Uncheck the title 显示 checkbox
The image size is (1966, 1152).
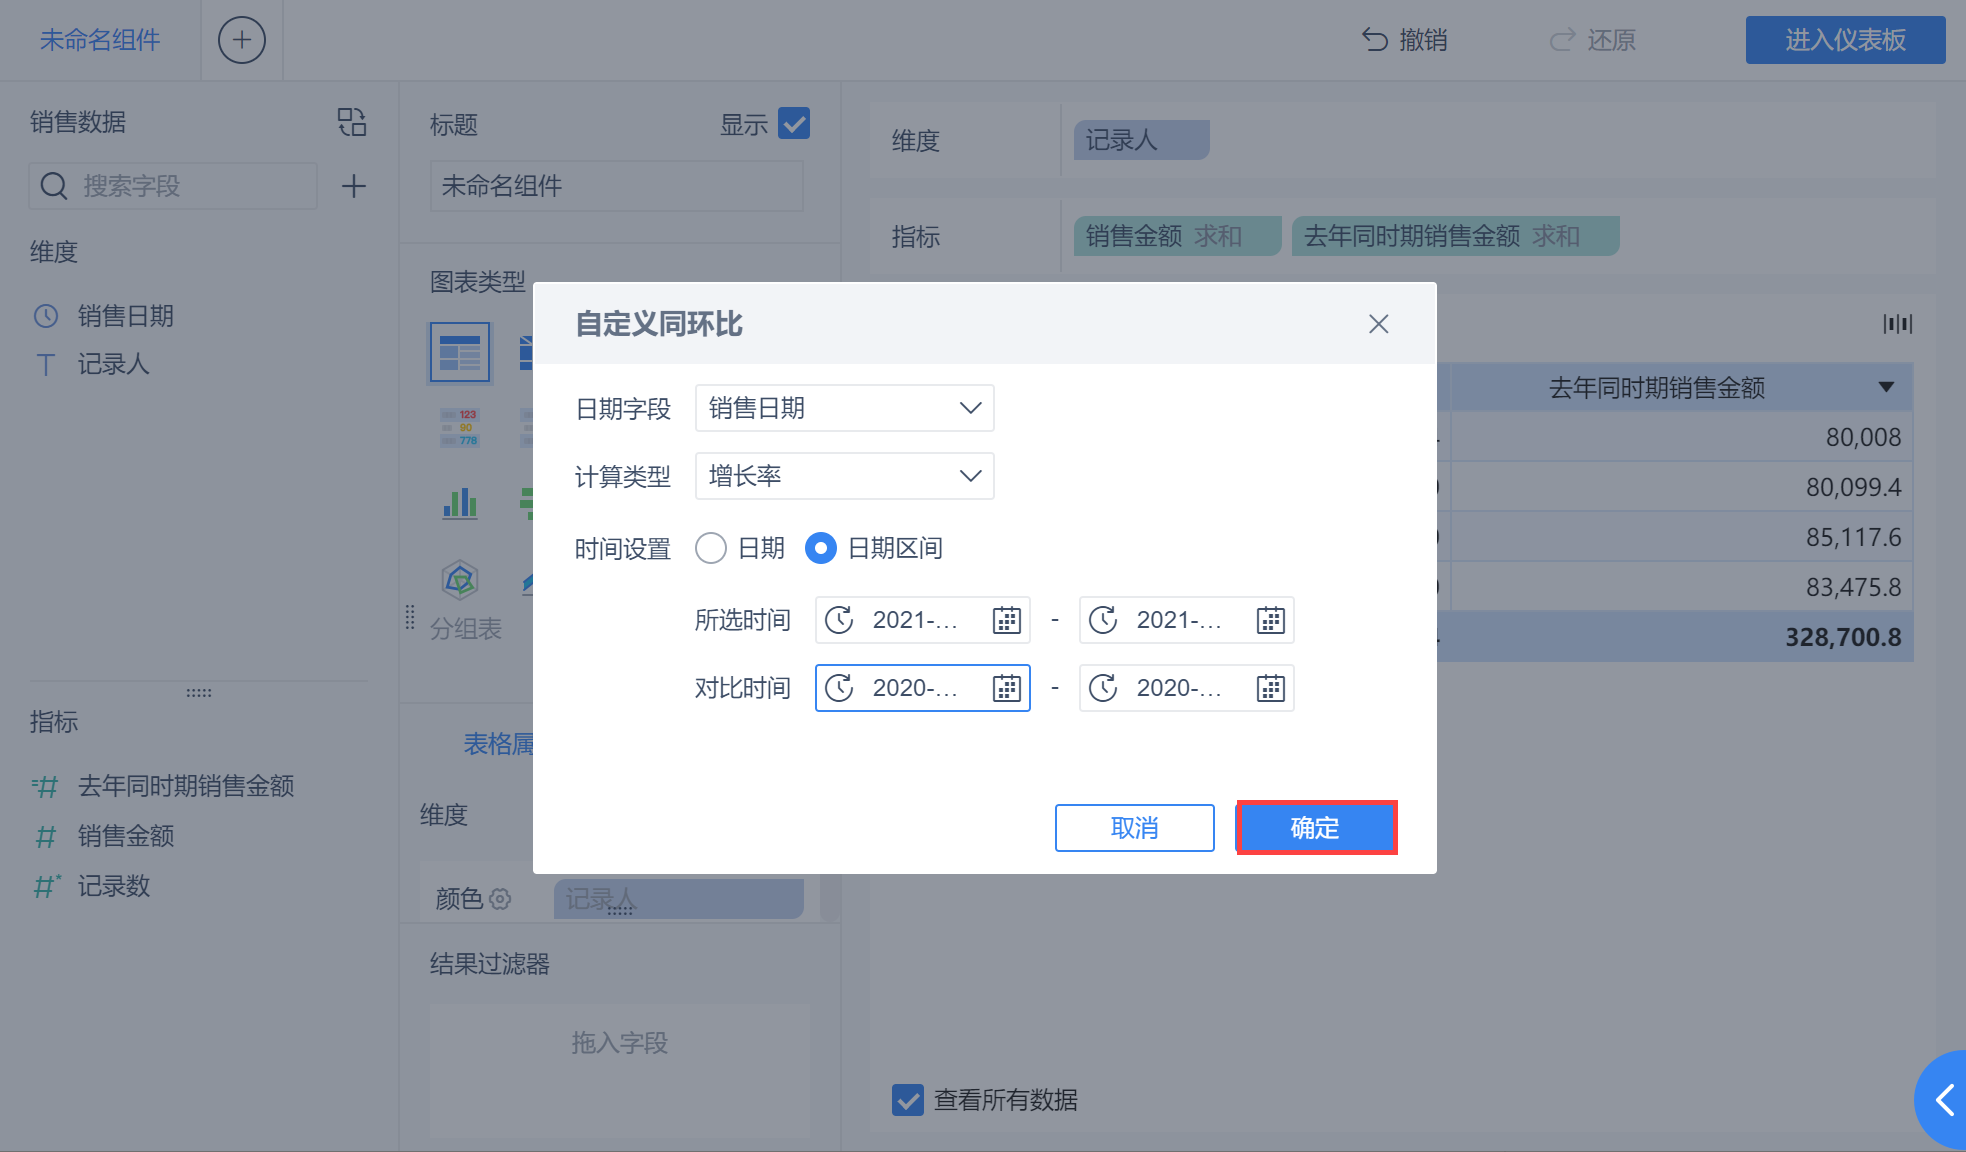tap(794, 124)
